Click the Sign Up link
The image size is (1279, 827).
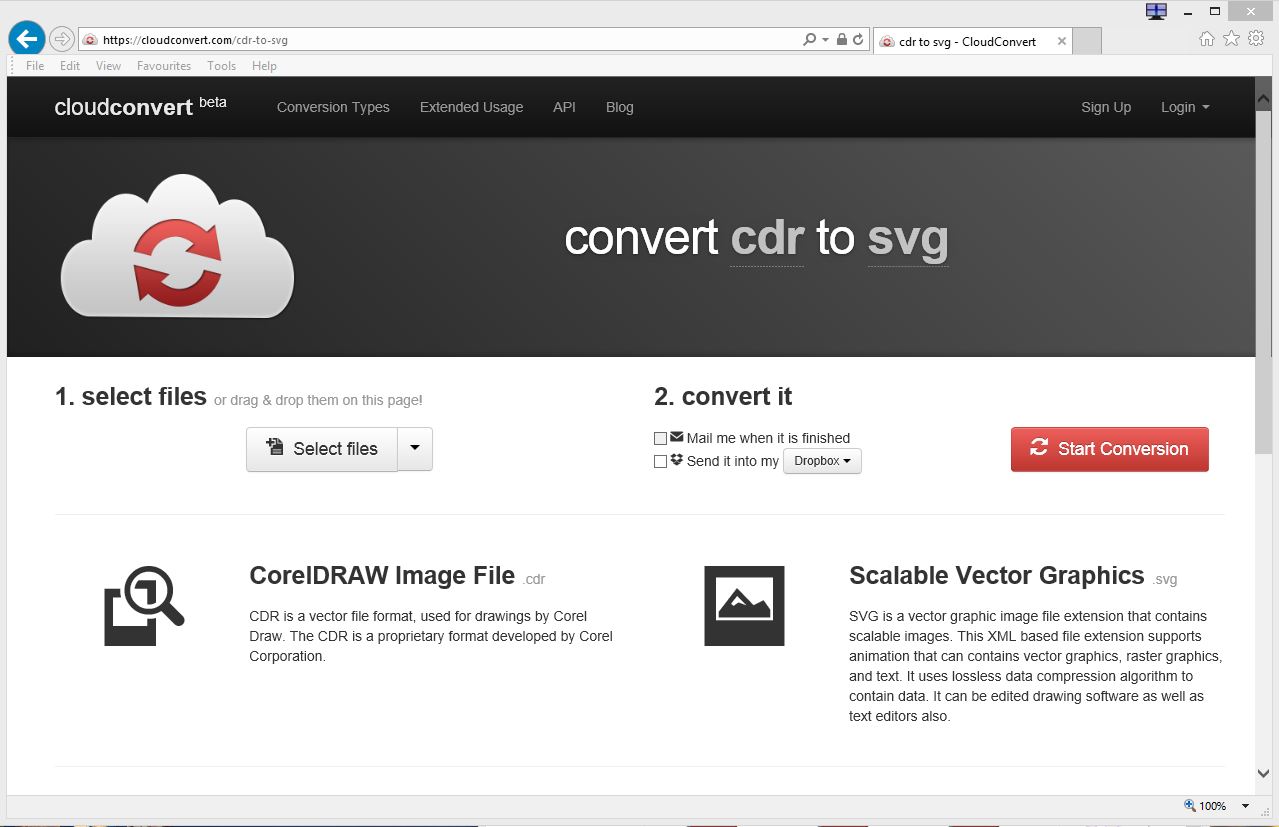pos(1105,107)
